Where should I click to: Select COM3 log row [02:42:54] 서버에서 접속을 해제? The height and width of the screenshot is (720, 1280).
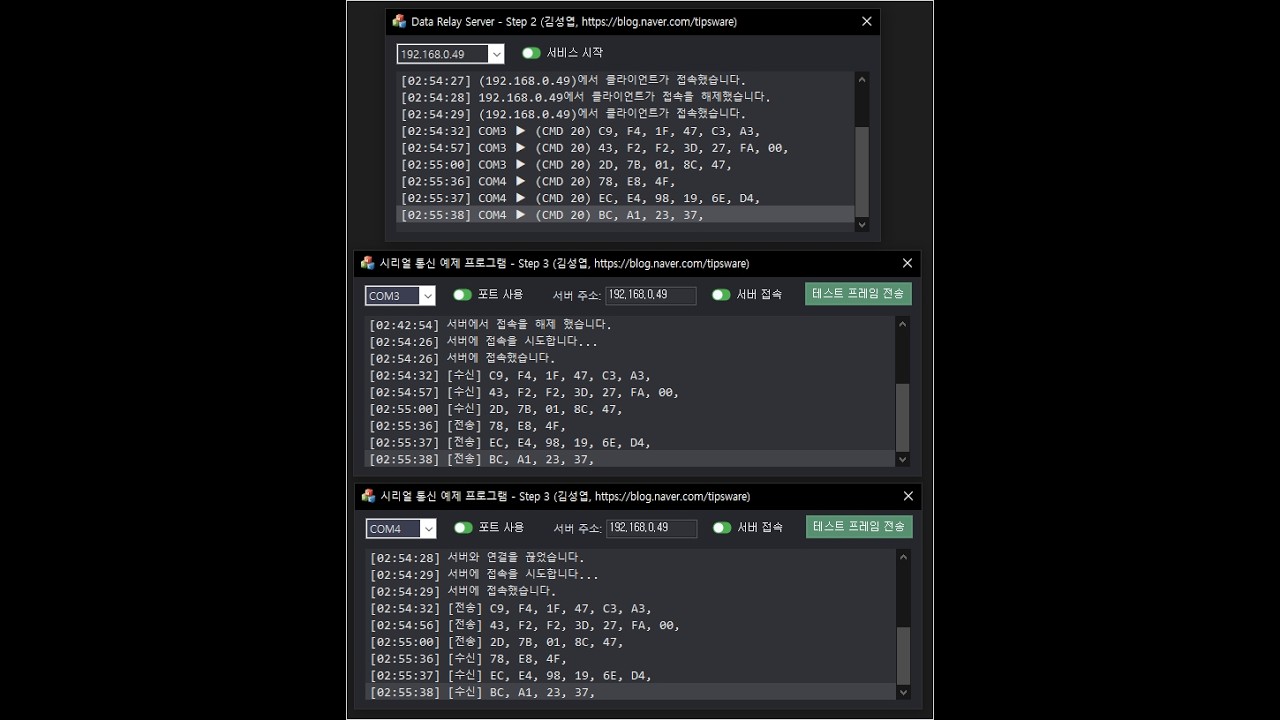pyautogui.click(x=630, y=325)
